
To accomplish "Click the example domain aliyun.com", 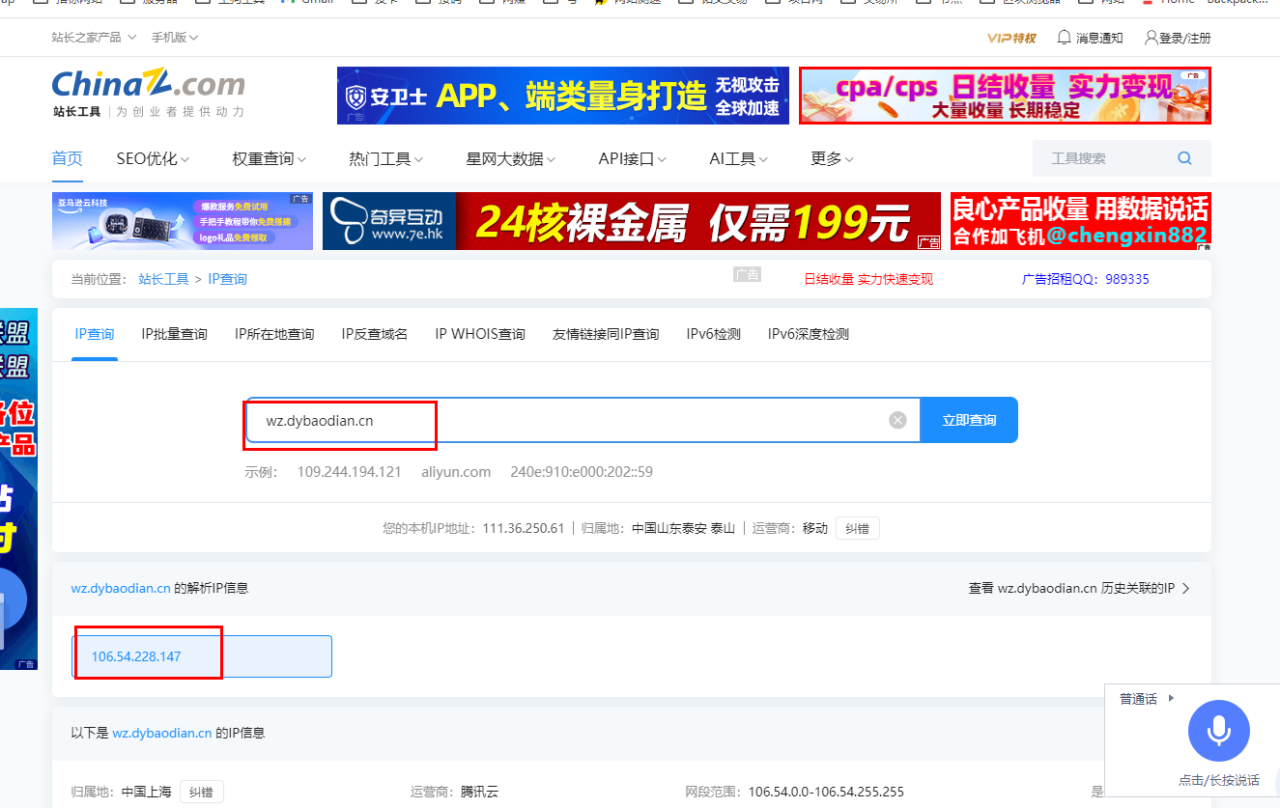I will (456, 472).
